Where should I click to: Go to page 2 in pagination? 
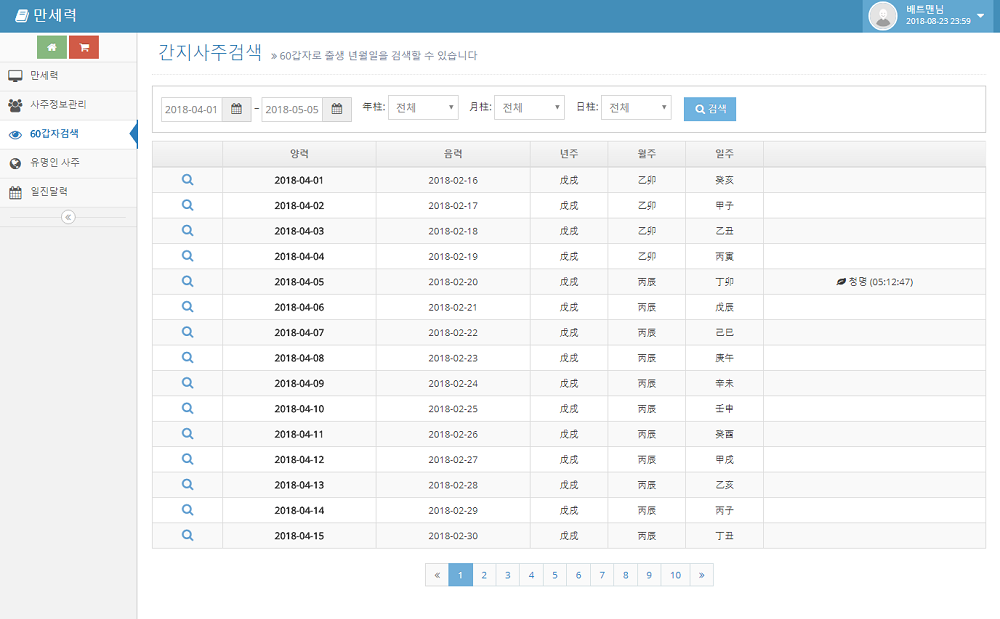484,575
